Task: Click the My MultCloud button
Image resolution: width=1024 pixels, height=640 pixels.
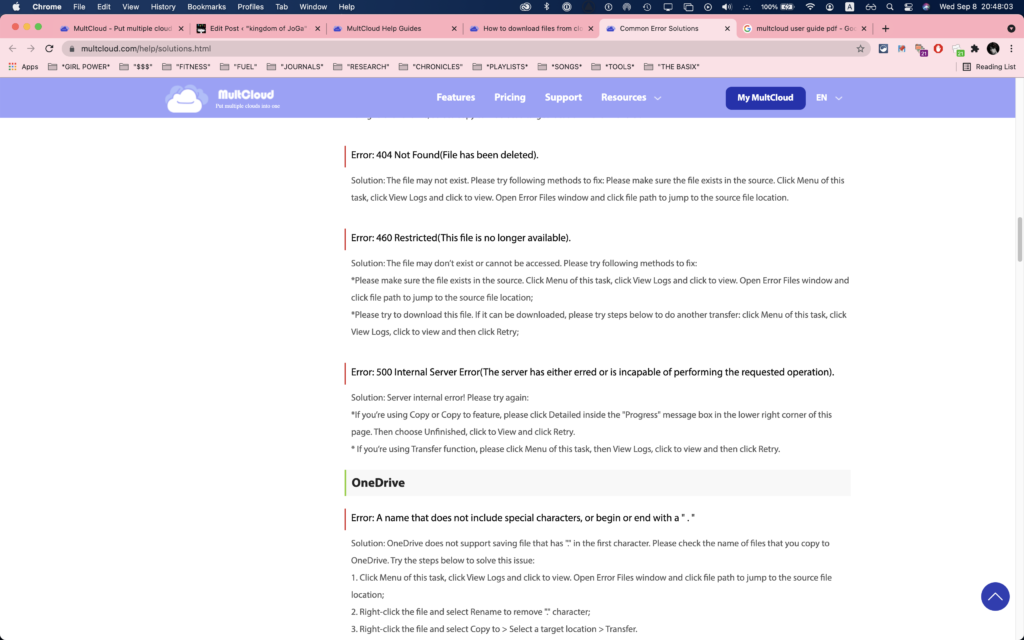Action: (x=765, y=98)
